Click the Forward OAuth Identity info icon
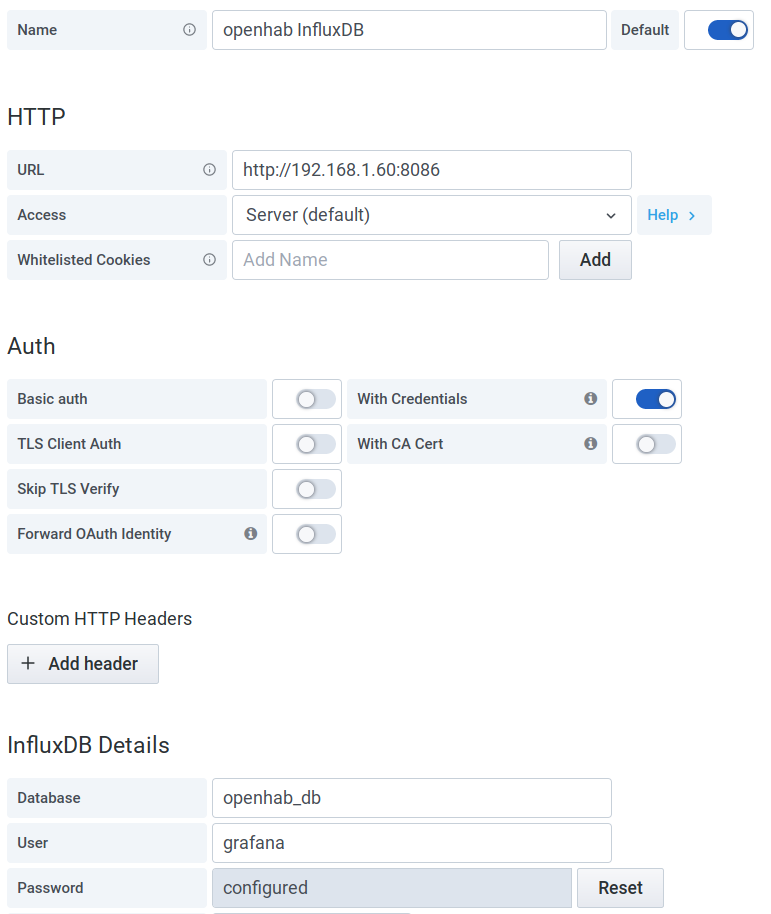 point(251,534)
